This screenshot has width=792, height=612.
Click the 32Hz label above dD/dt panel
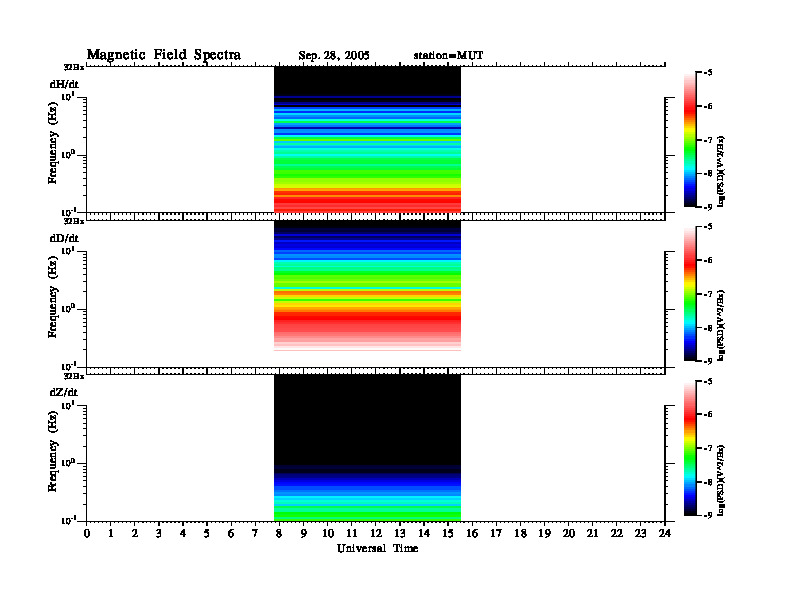point(73,221)
